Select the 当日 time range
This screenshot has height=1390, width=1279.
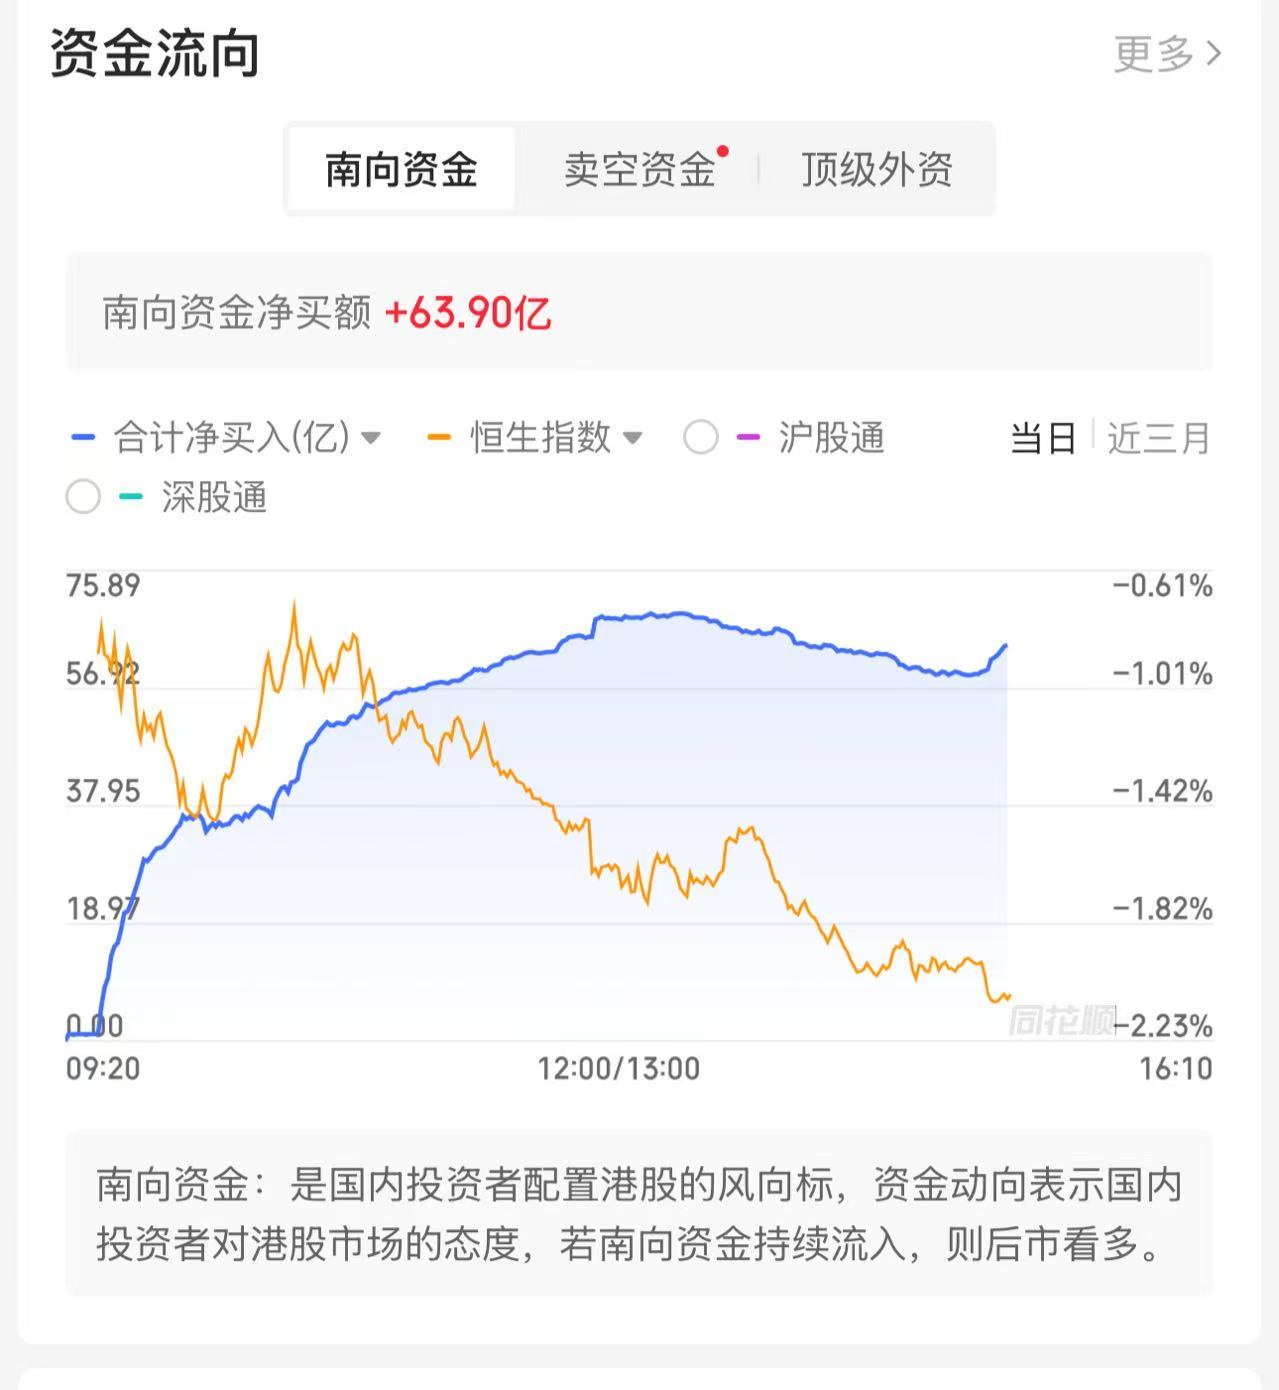tap(1043, 438)
